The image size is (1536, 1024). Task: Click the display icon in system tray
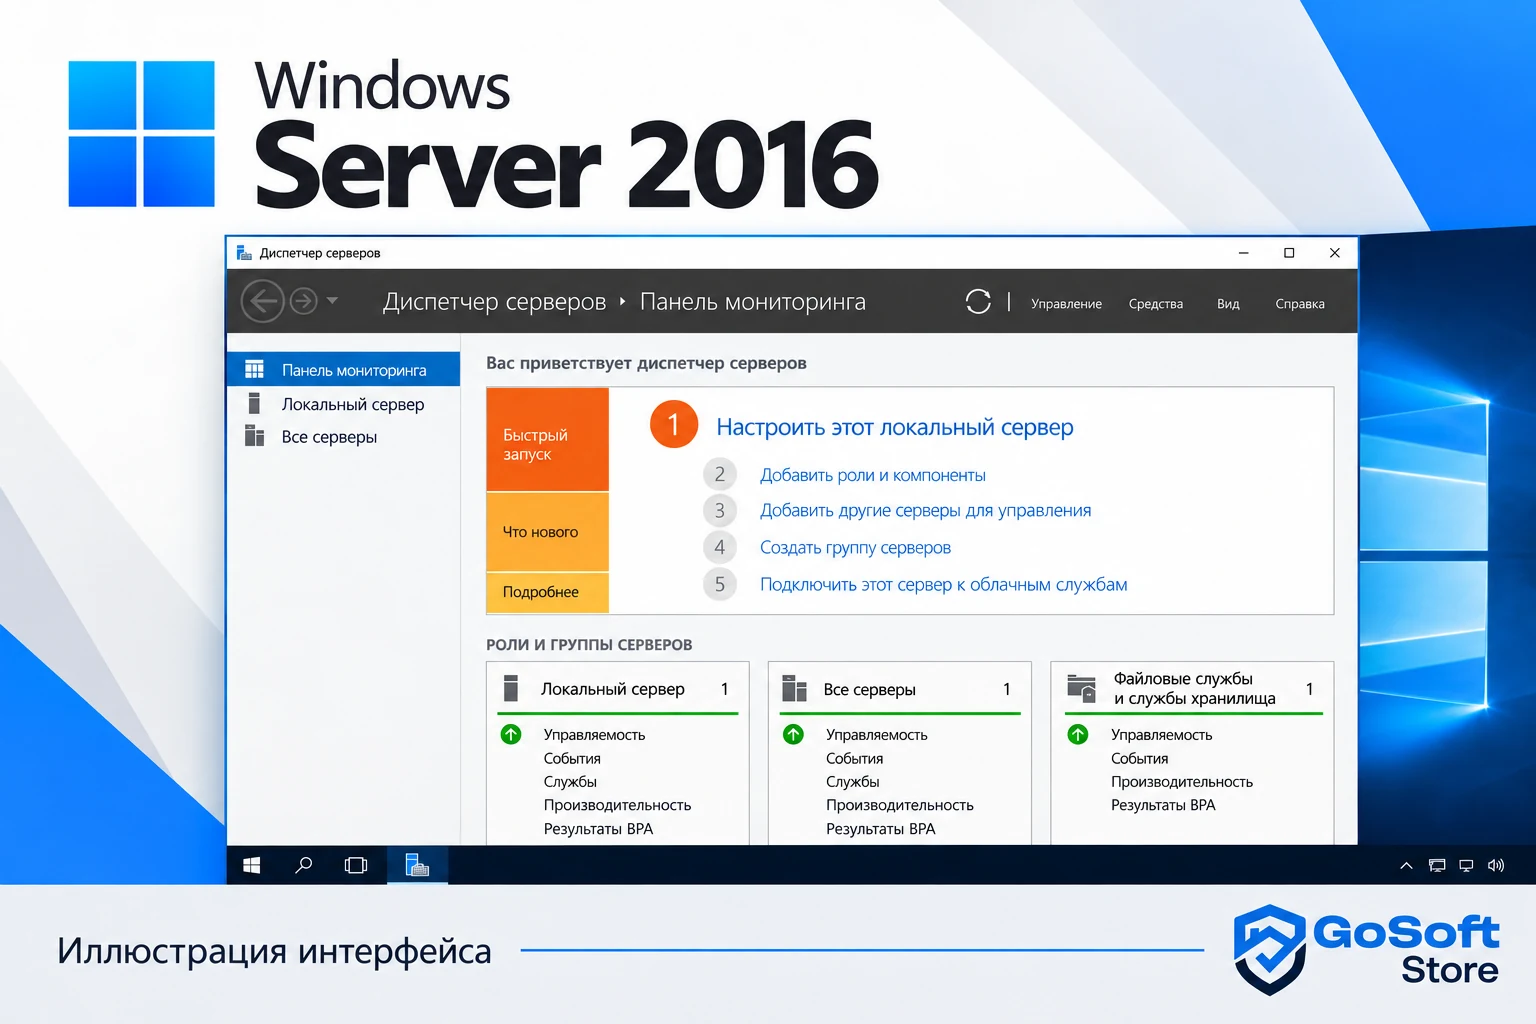coord(1466,866)
